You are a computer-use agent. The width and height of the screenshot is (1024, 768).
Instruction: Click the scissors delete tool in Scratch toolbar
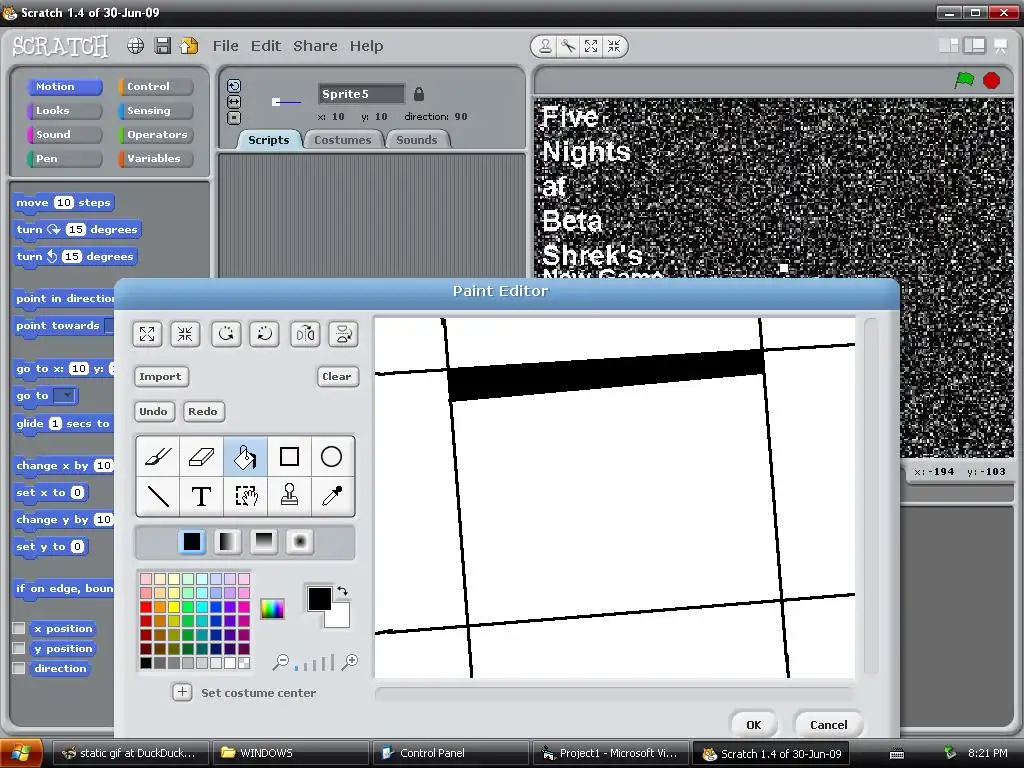tap(568, 46)
